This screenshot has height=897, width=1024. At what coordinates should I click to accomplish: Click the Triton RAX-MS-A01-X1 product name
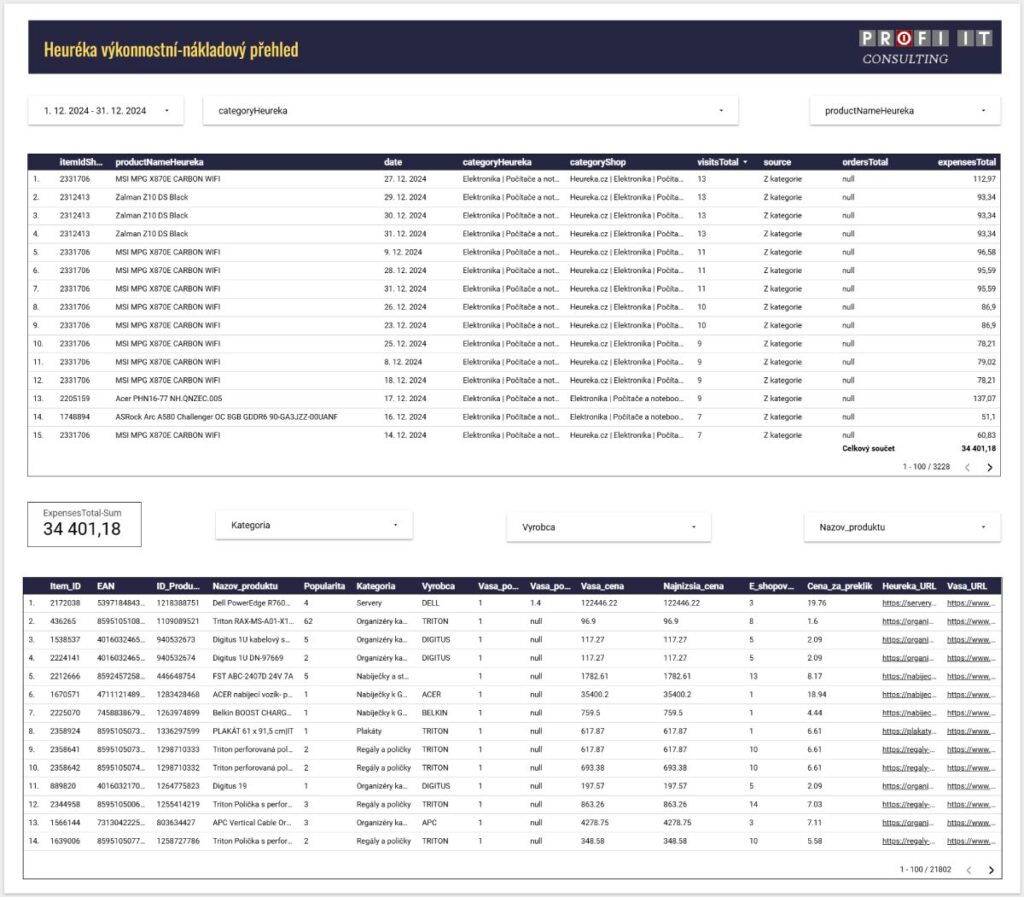pyautogui.click(x=253, y=622)
